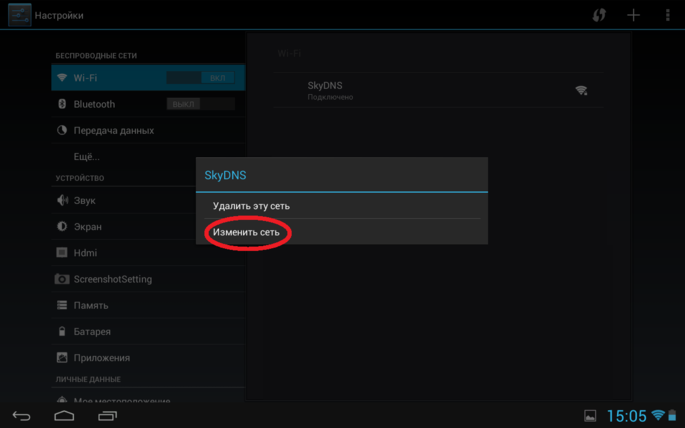Open Батарея battery settings
The height and width of the screenshot is (428, 685).
pos(148,331)
